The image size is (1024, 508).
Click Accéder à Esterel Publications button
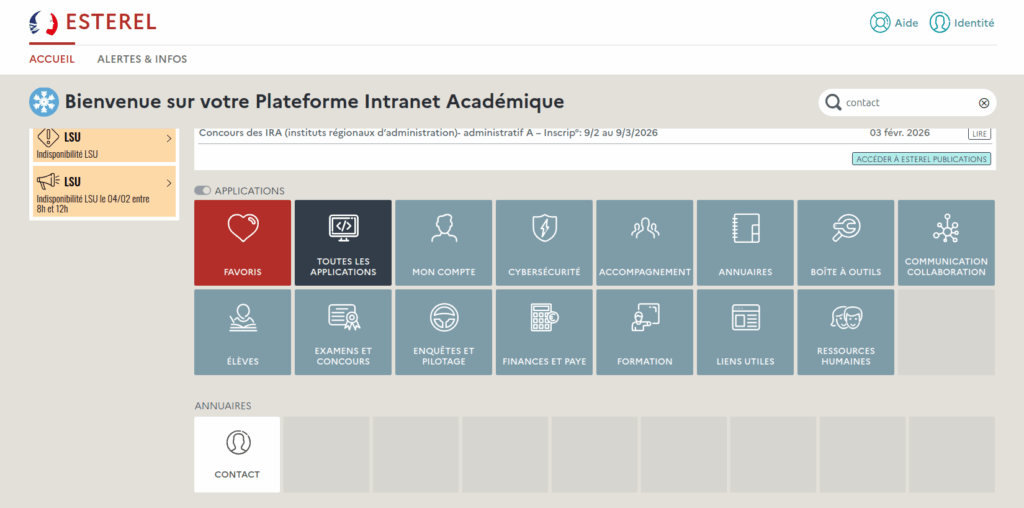tap(921, 159)
